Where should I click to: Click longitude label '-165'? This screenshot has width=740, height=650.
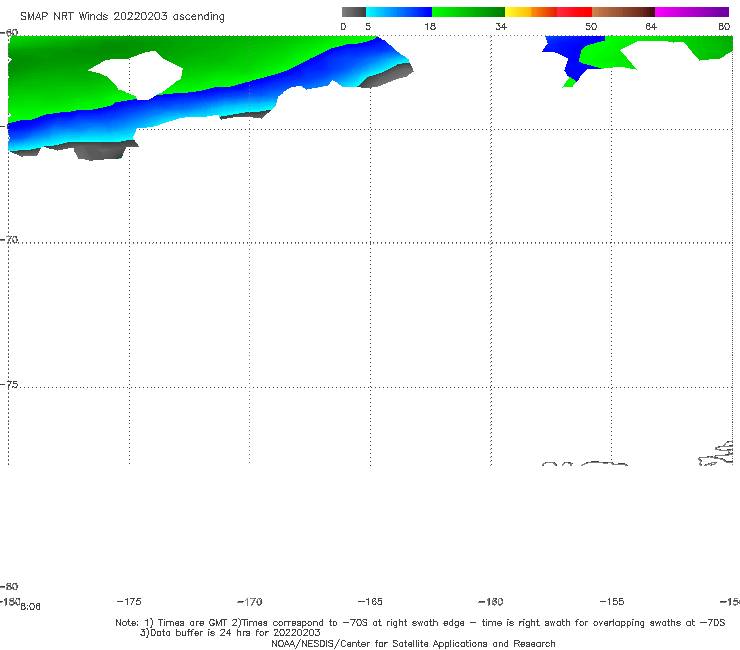tap(370, 601)
